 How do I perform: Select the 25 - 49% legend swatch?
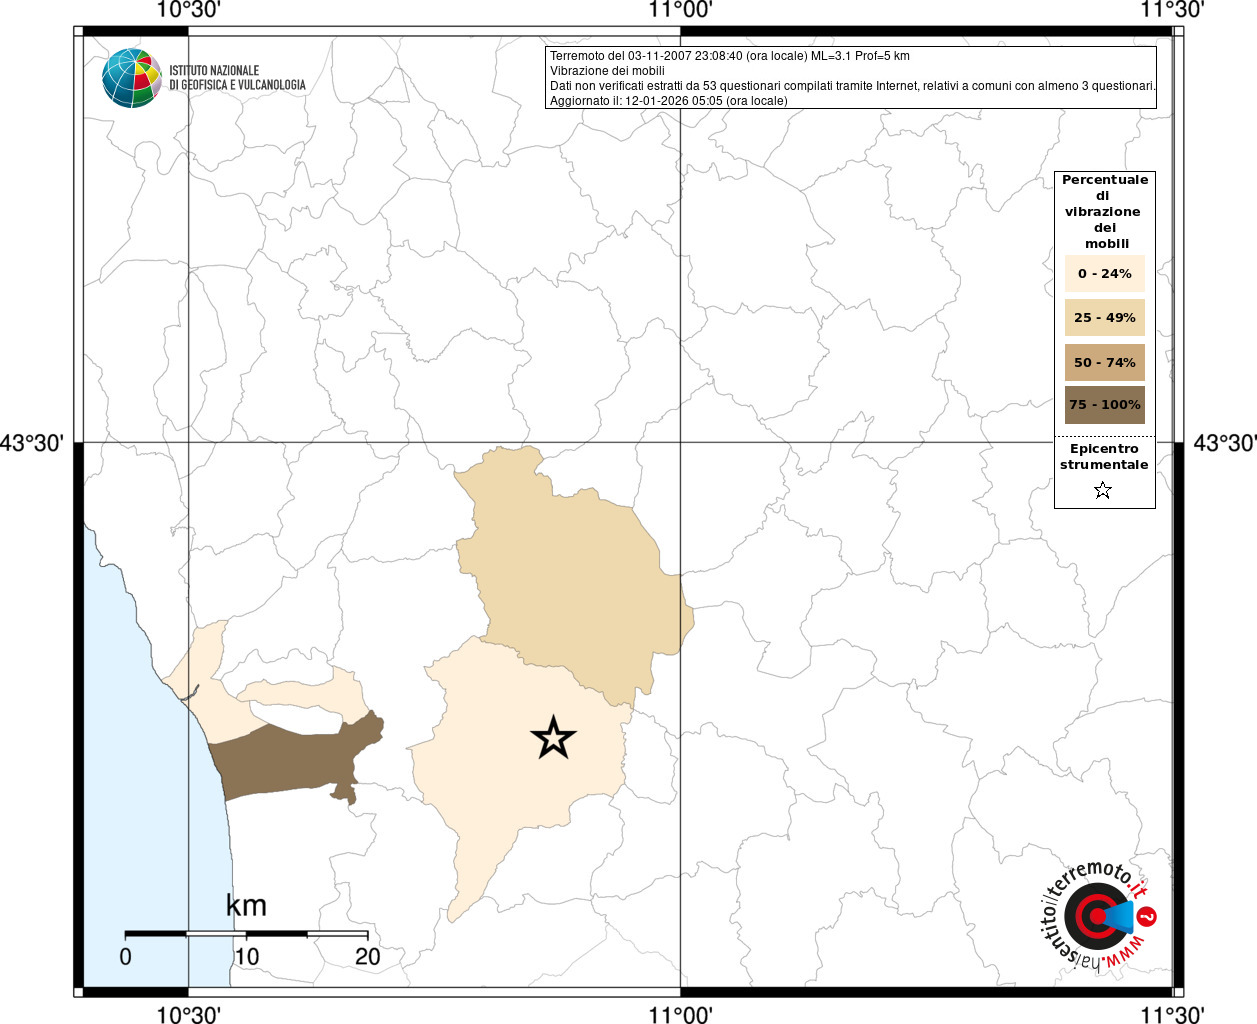(1104, 317)
